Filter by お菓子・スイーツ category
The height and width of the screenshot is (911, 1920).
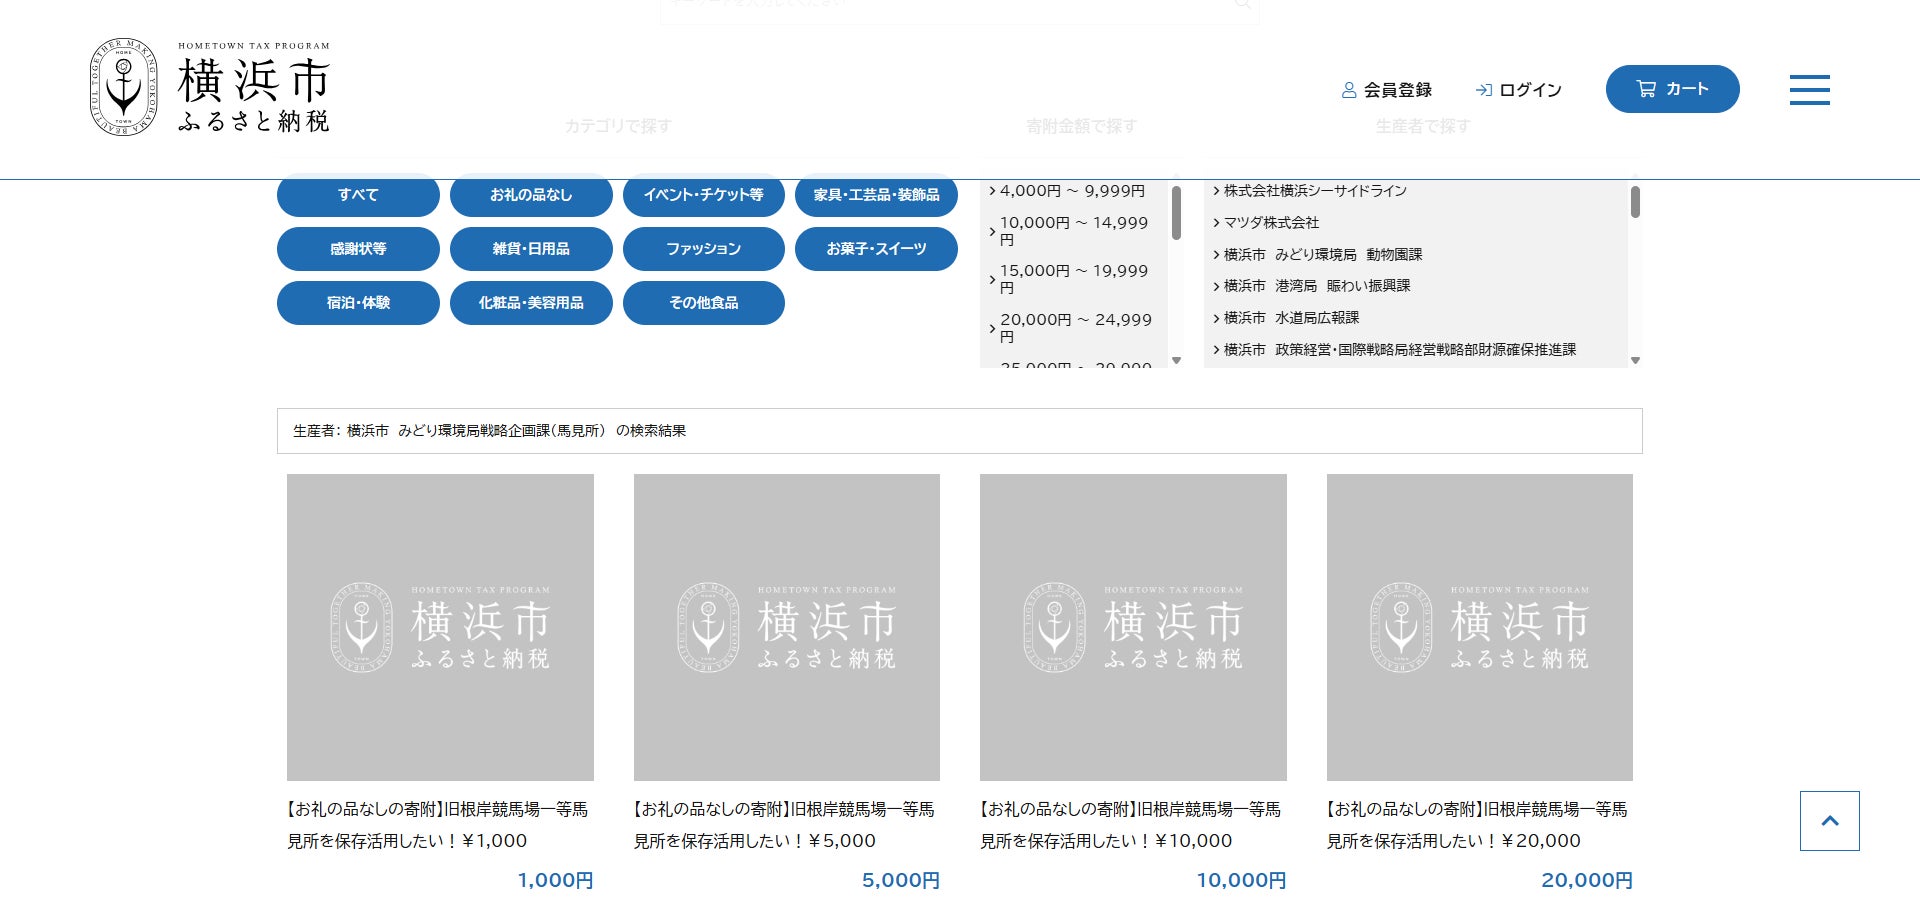point(876,249)
